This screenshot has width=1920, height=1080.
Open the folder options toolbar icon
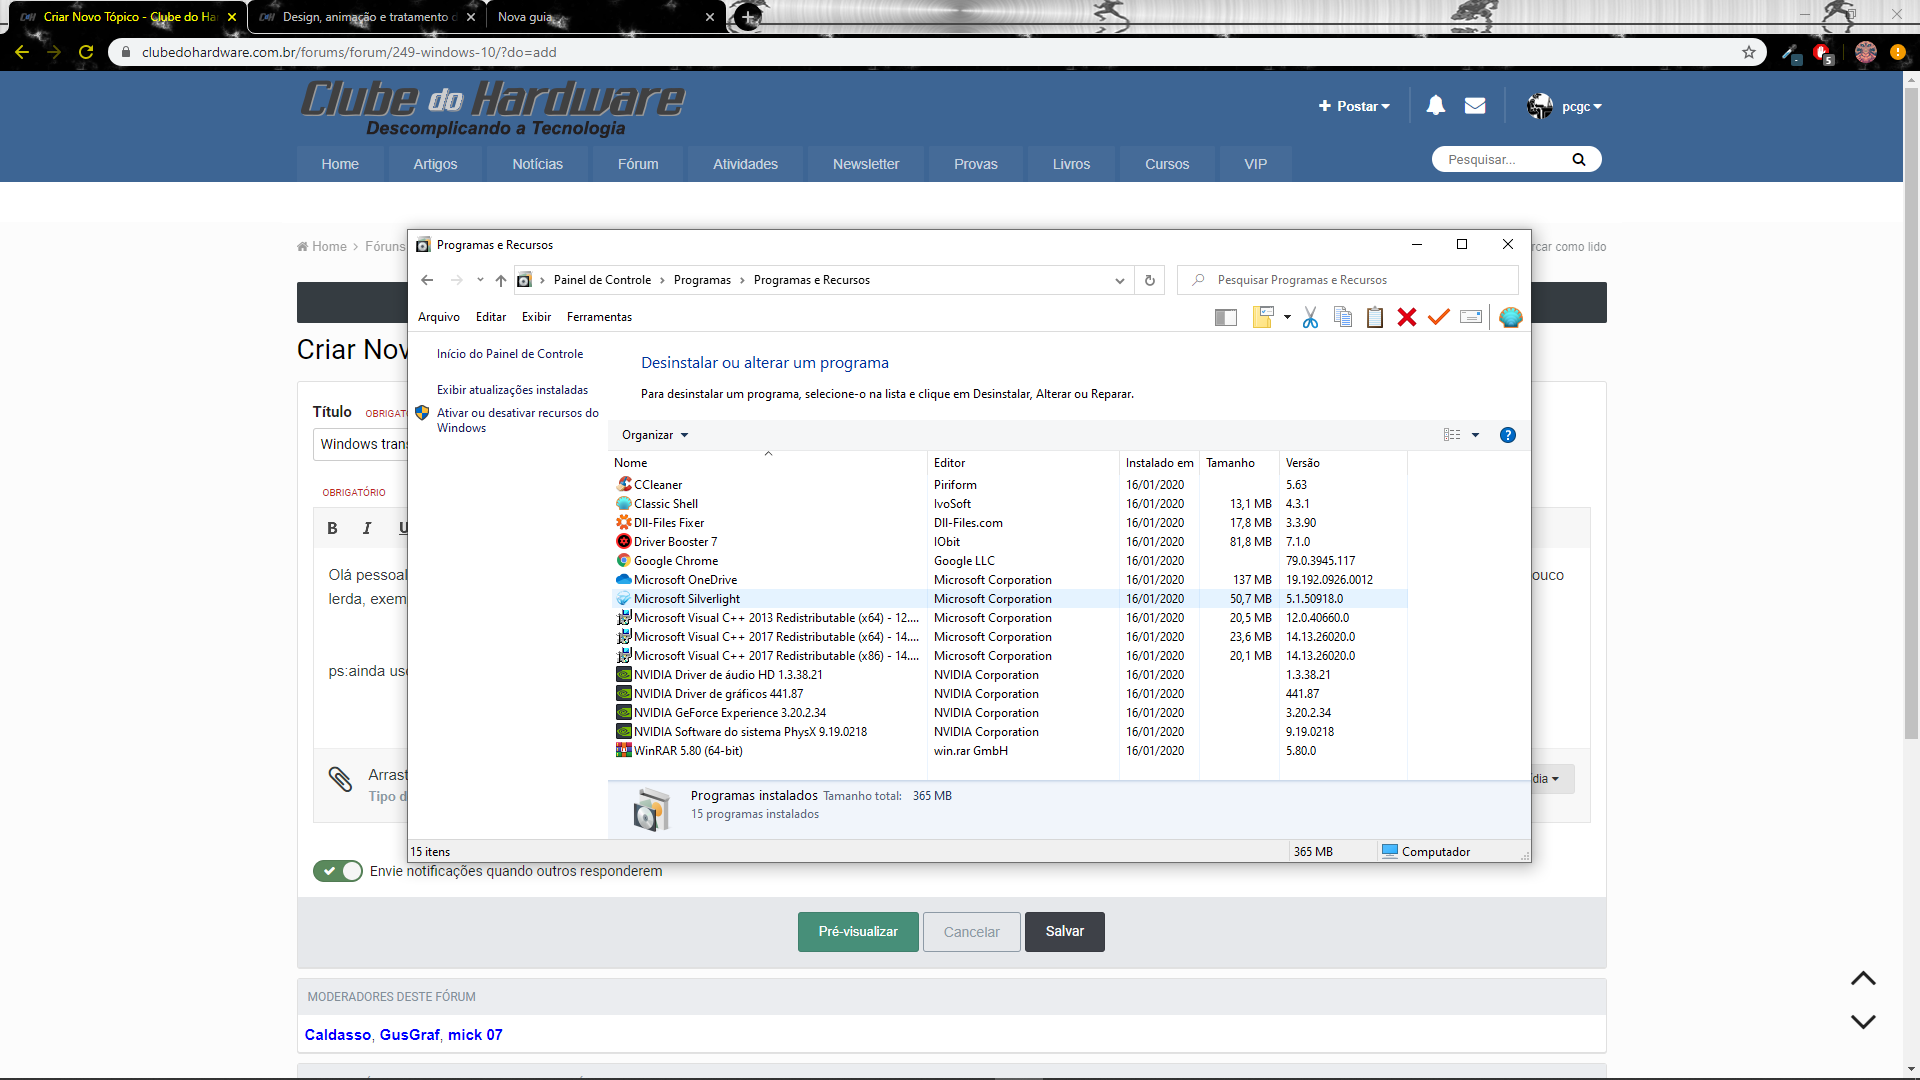(x=1263, y=318)
